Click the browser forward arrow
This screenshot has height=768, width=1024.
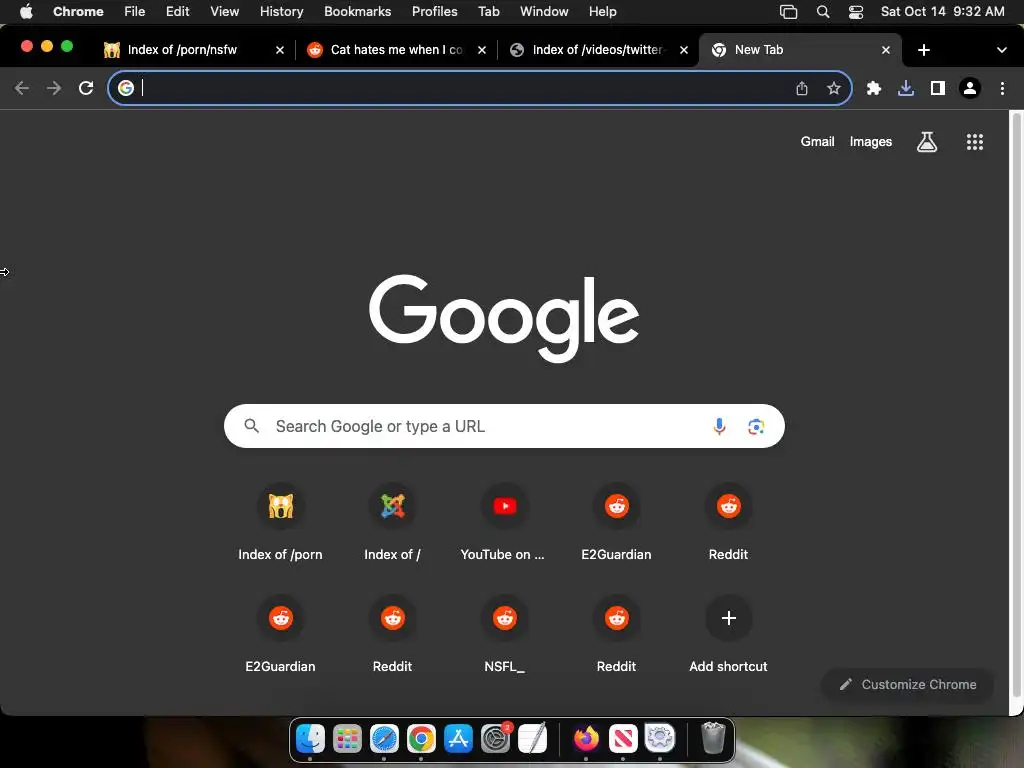point(54,88)
